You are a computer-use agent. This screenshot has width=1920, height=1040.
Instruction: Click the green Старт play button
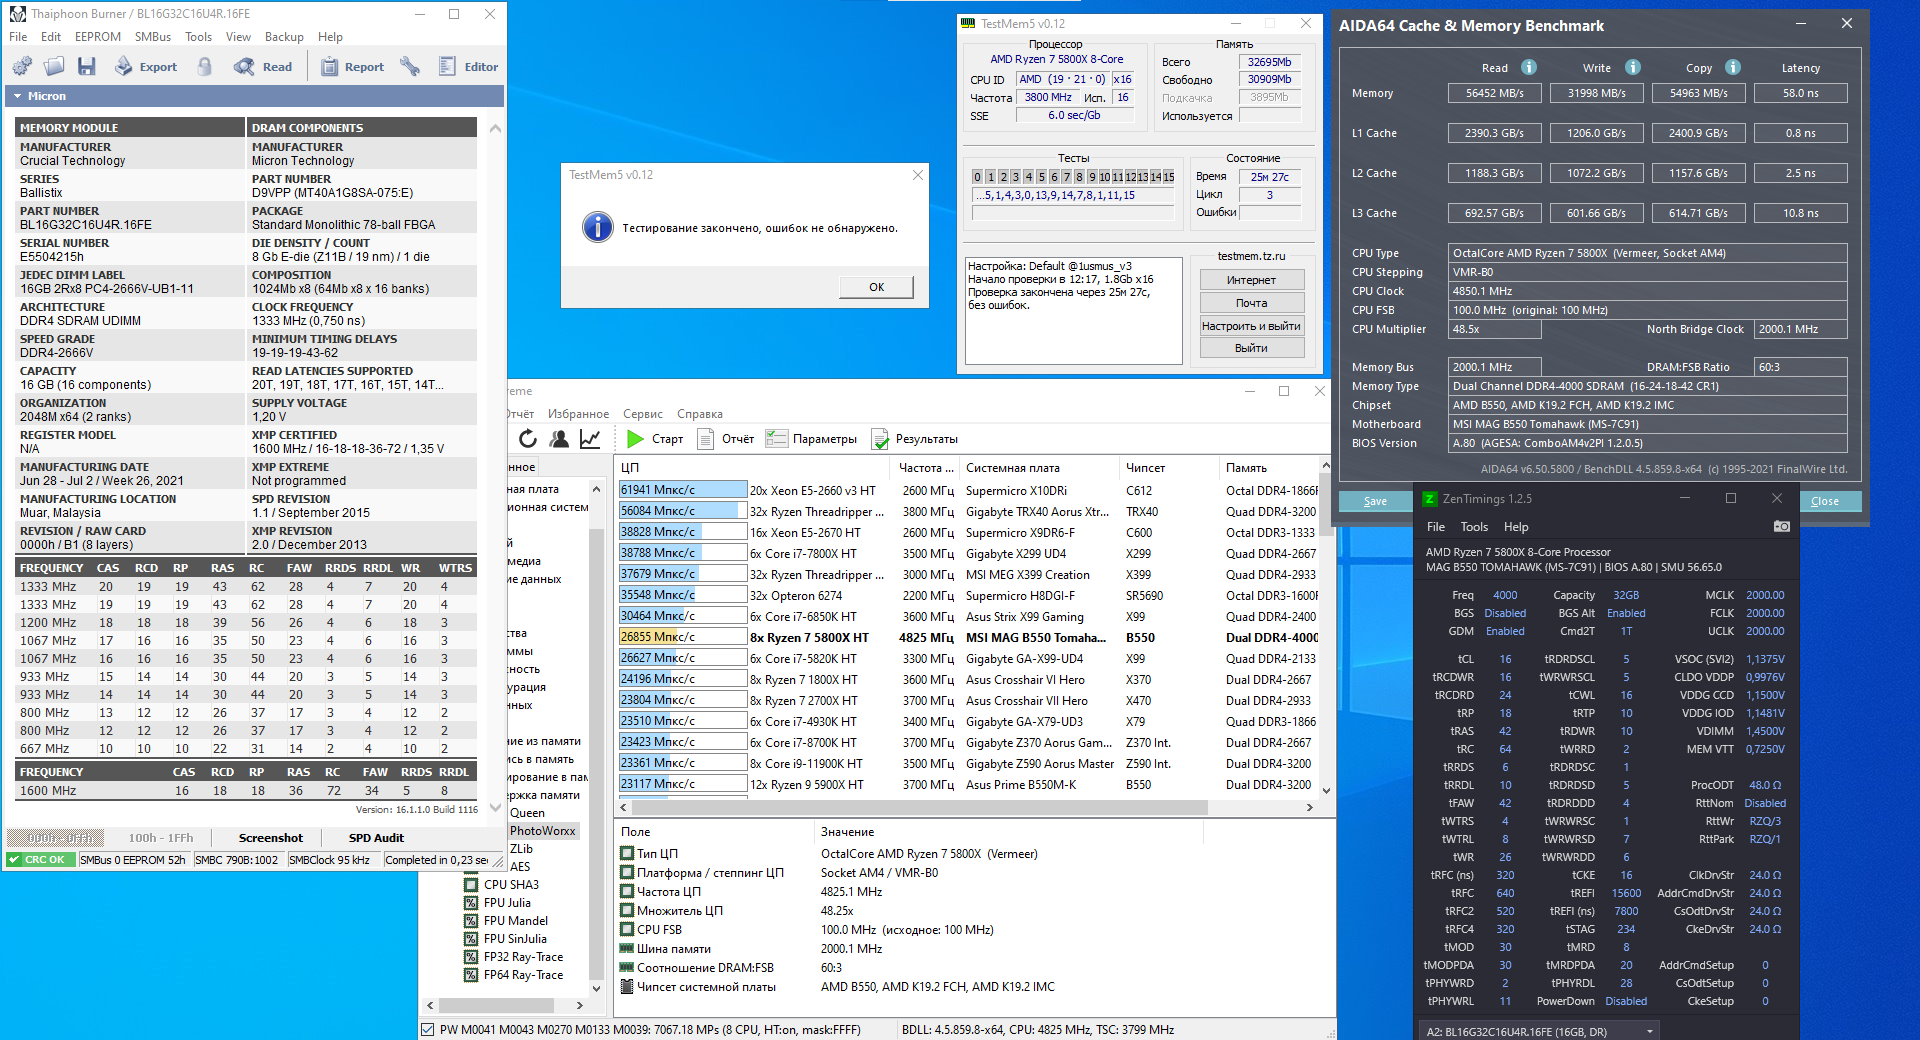pos(635,439)
